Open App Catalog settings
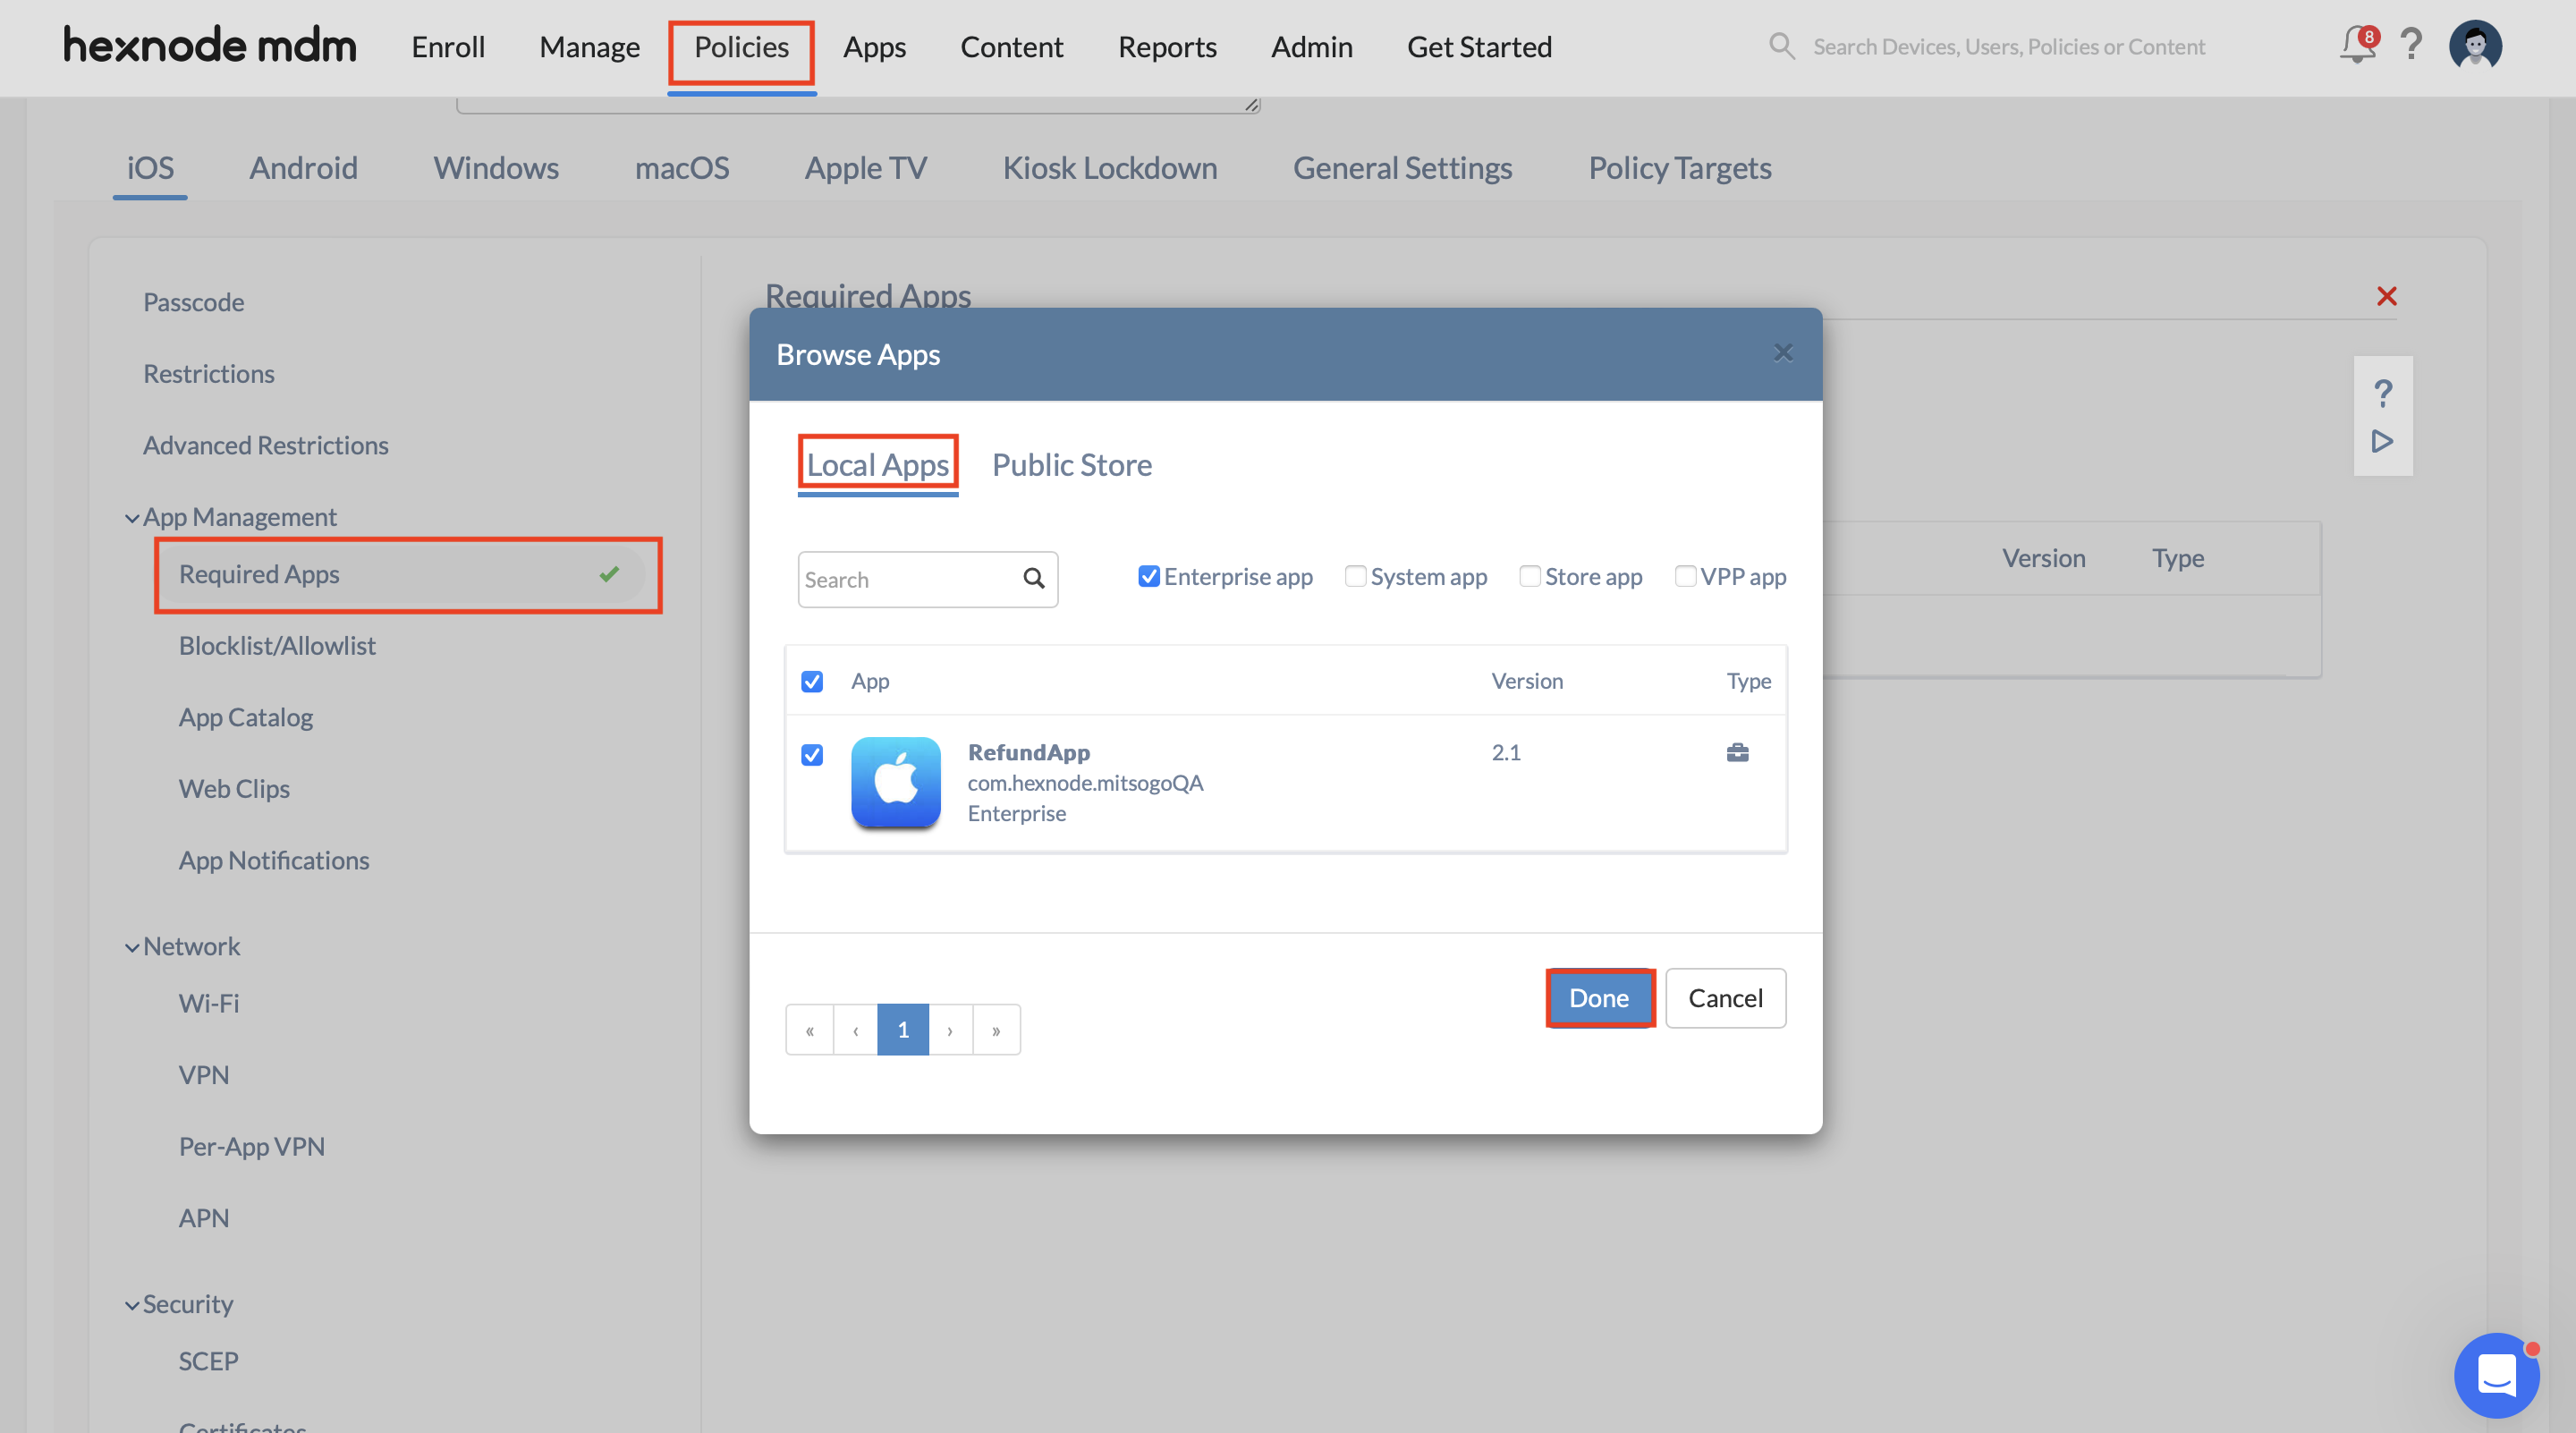The width and height of the screenshot is (2576, 1433). tap(245, 717)
